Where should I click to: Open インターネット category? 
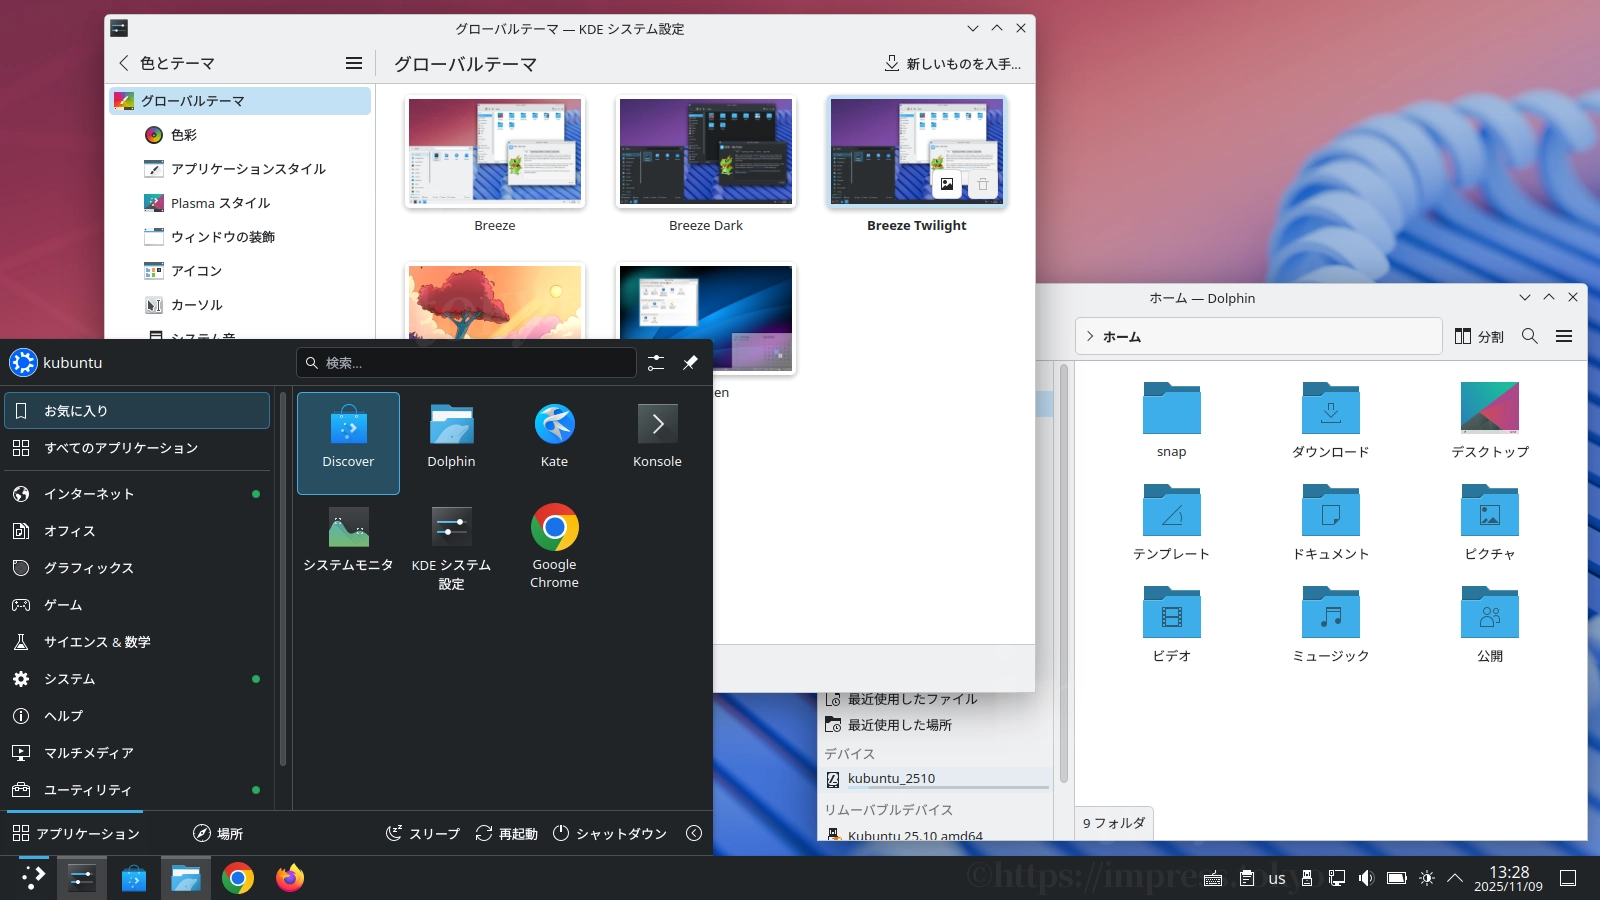(137, 494)
